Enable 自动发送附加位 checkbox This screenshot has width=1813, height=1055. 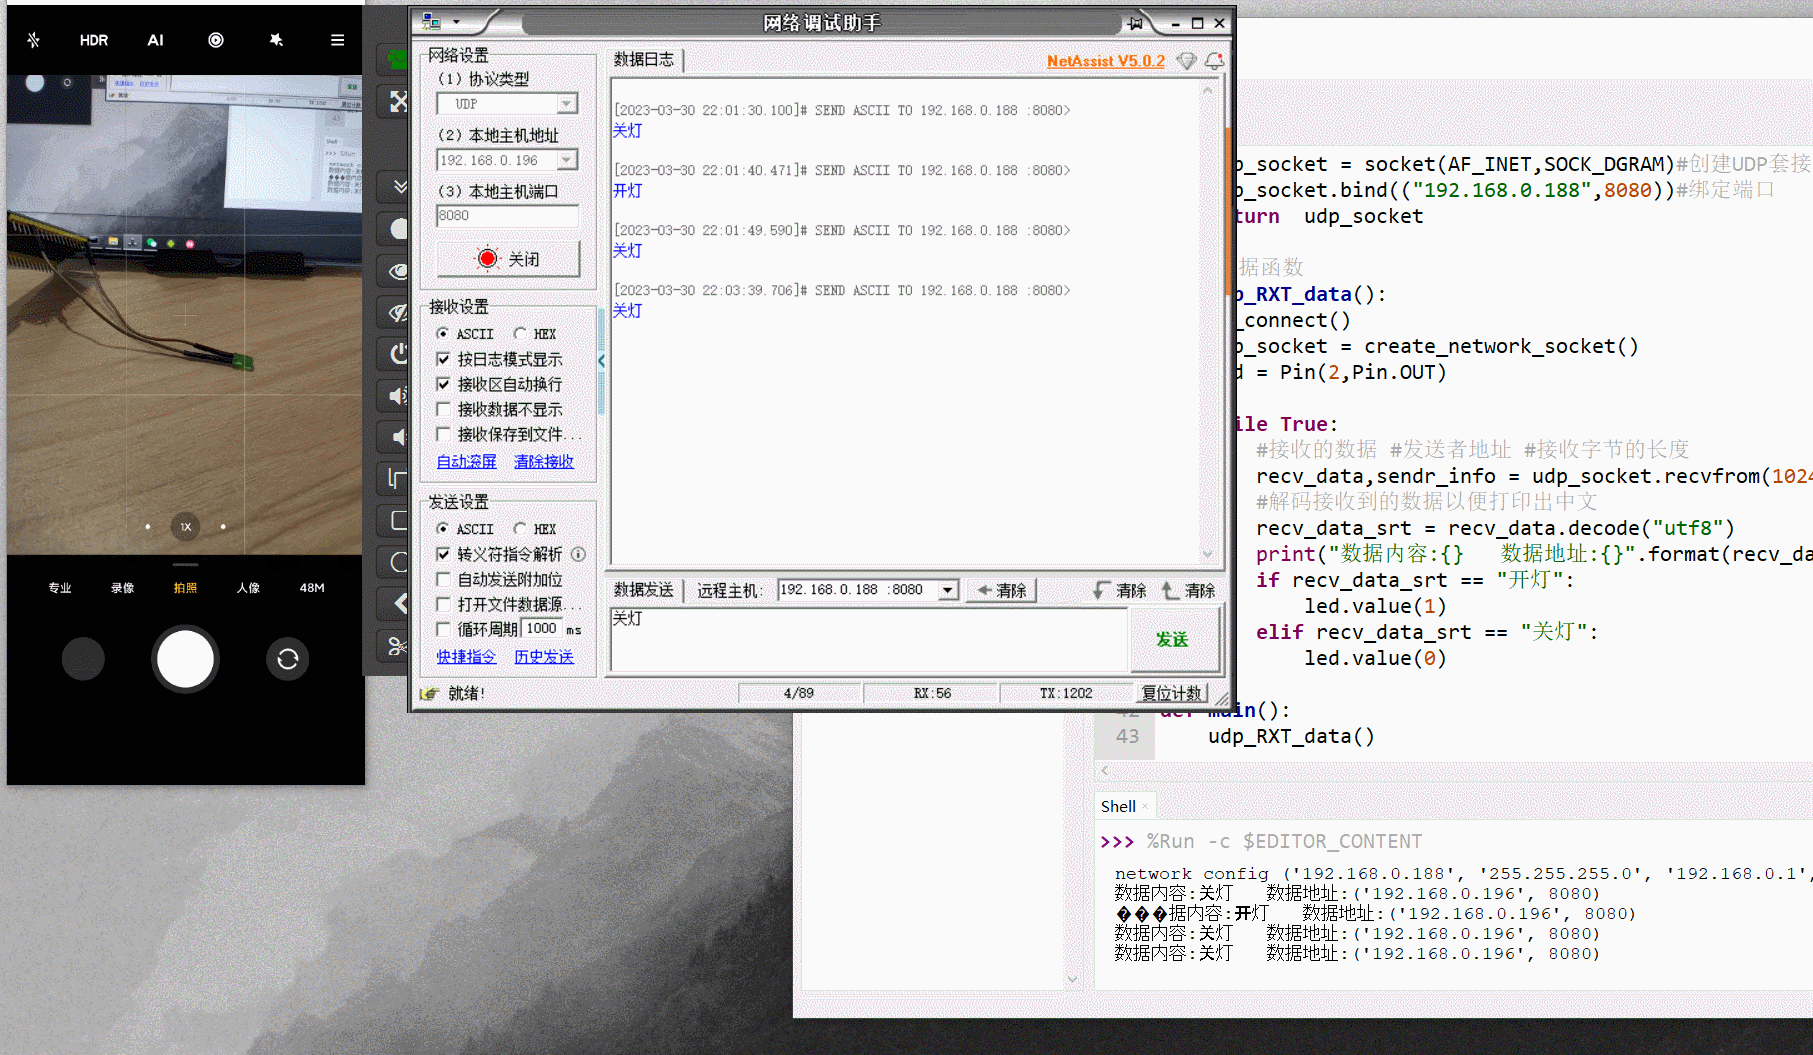point(443,579)
